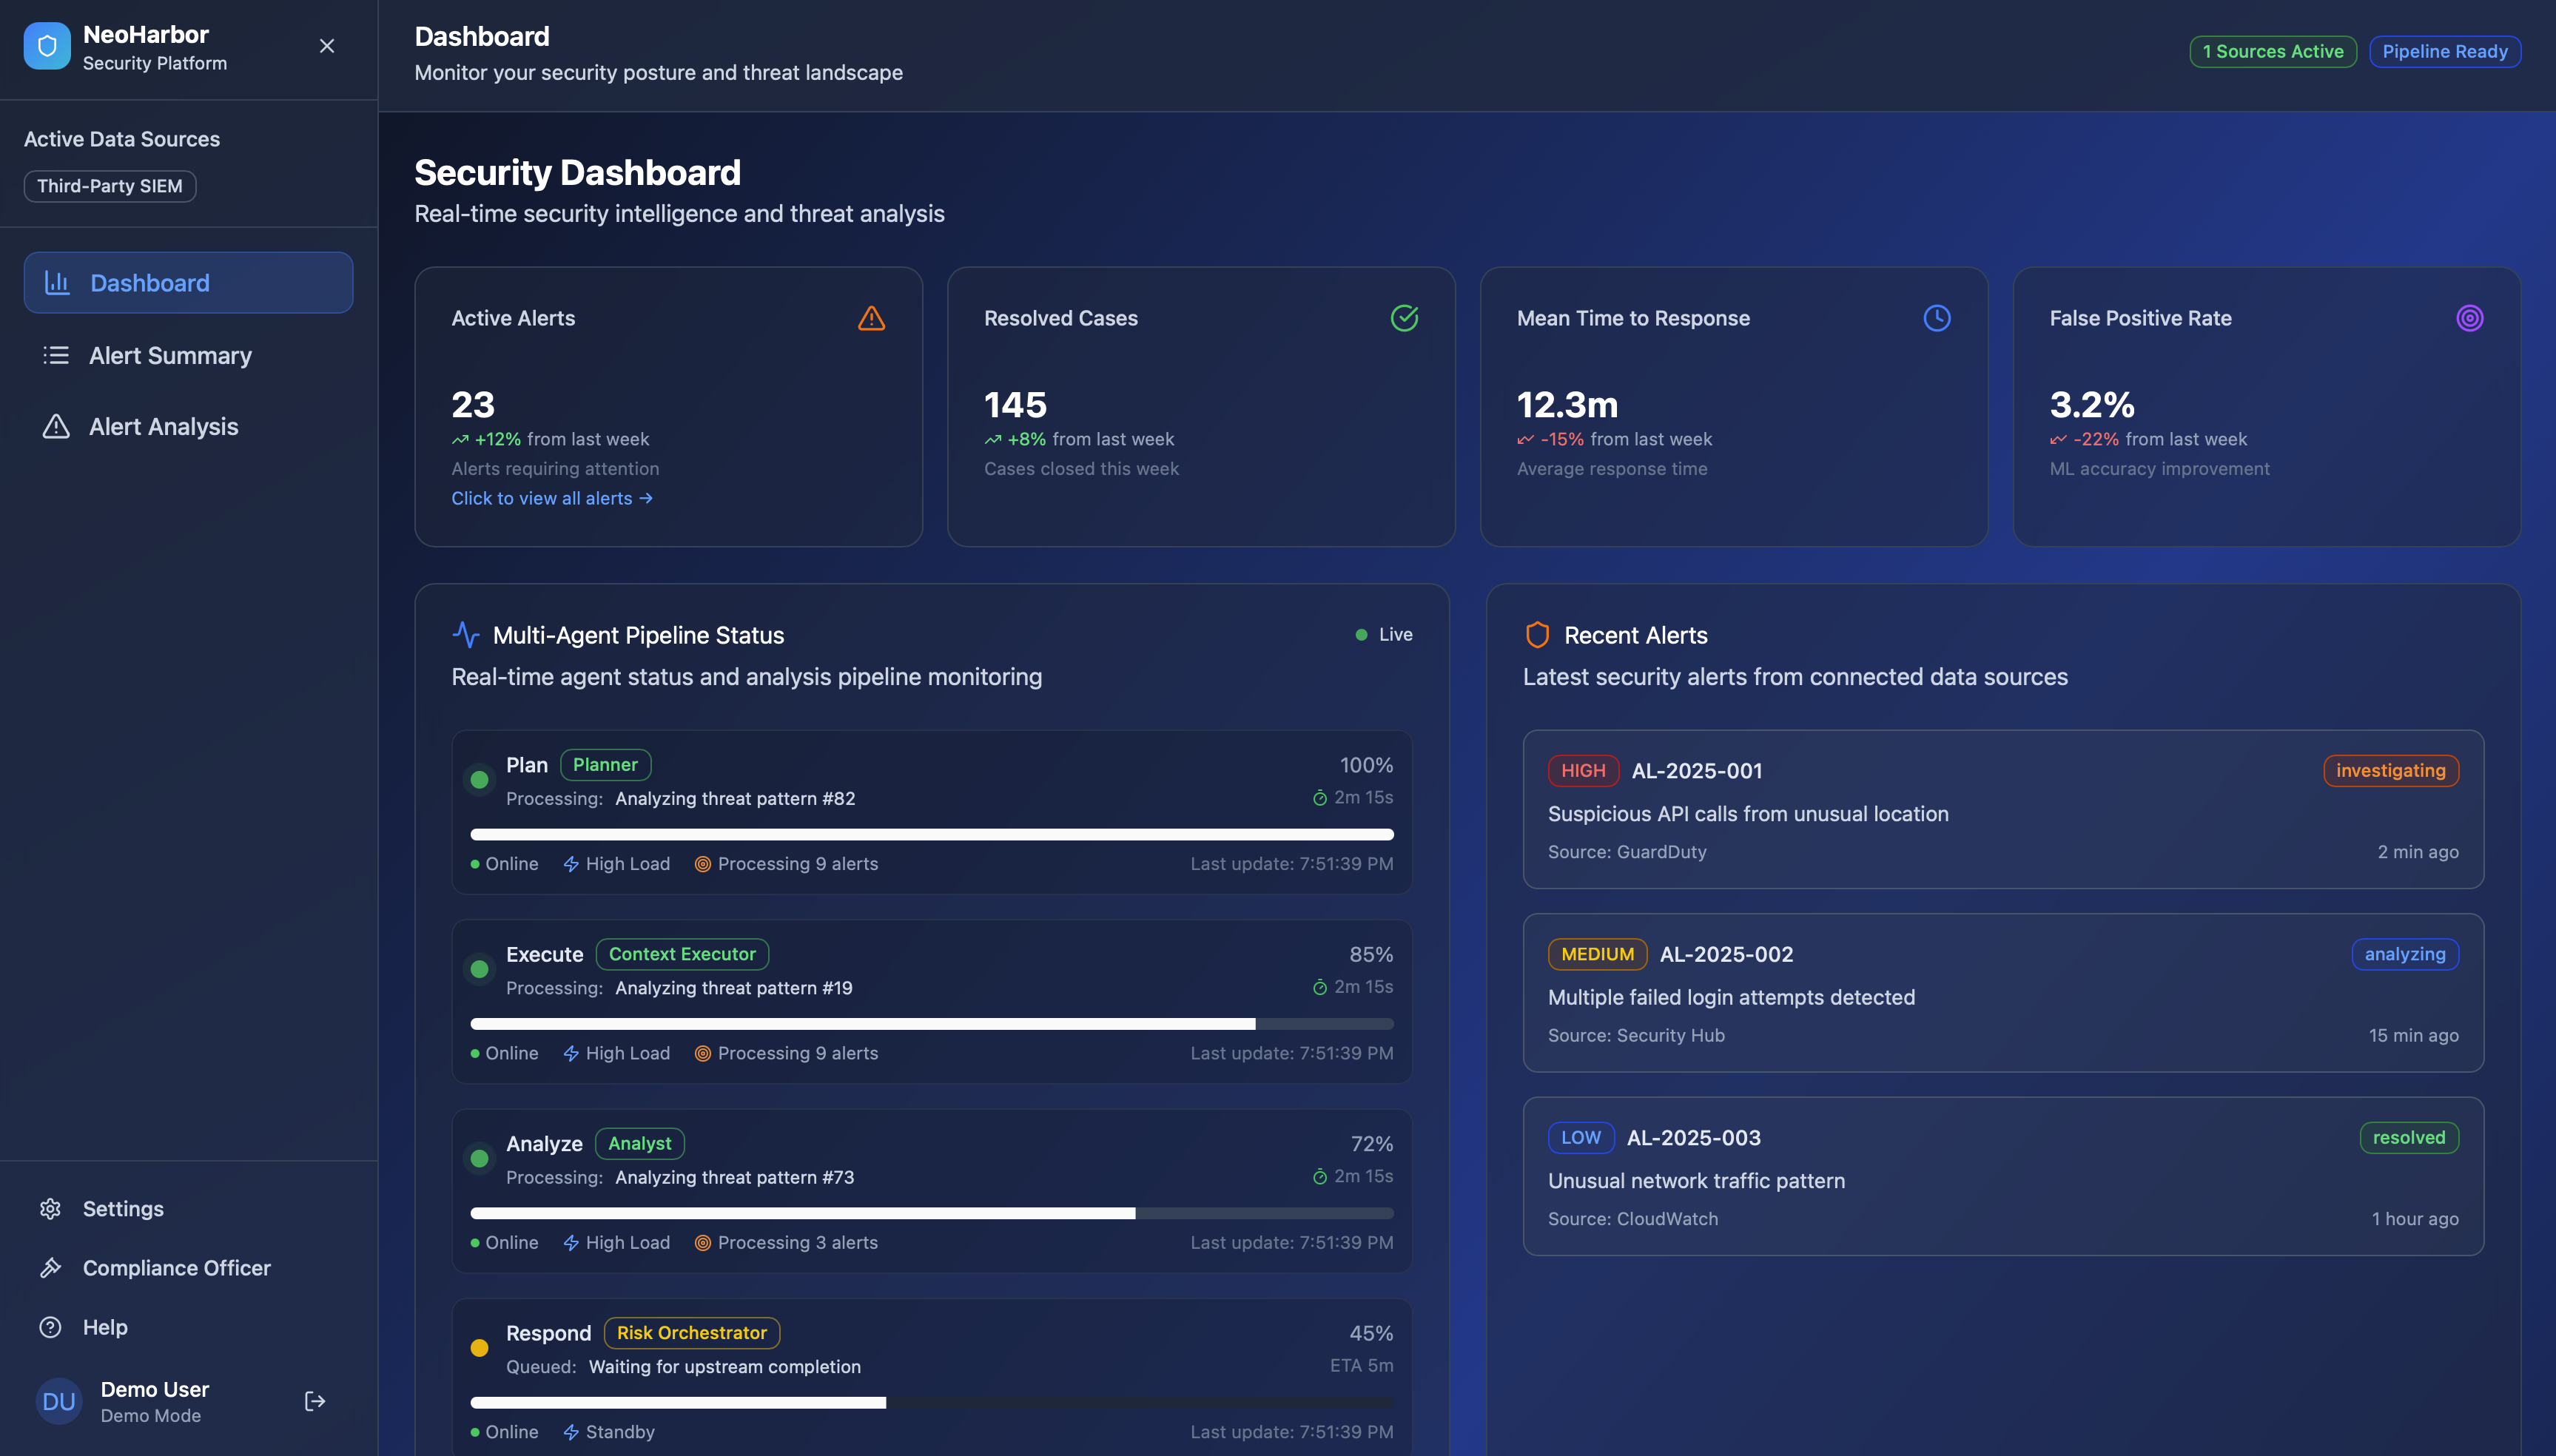Click the Pipeline Ready status badge

point(2444,52)
